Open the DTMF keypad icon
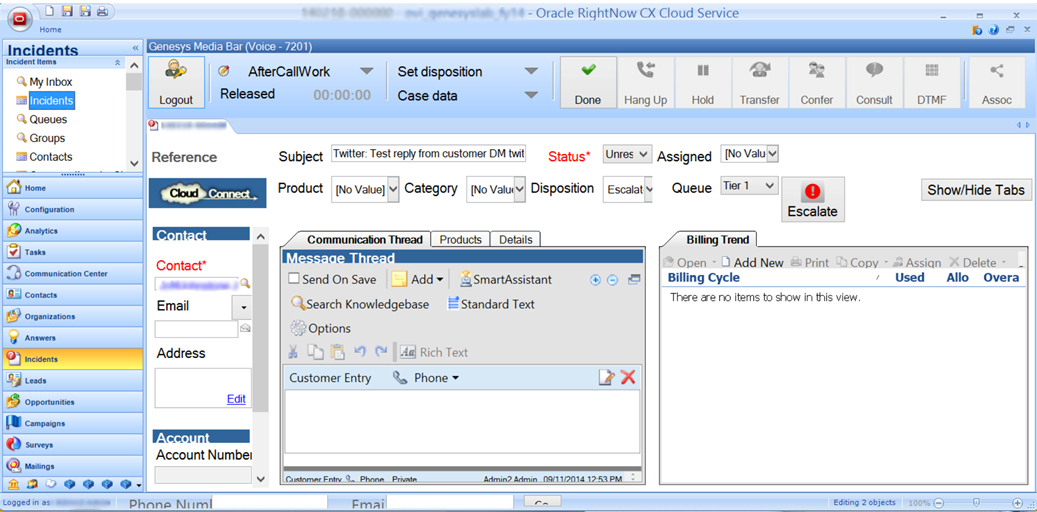1037x512 pixels. pos(931,72)
